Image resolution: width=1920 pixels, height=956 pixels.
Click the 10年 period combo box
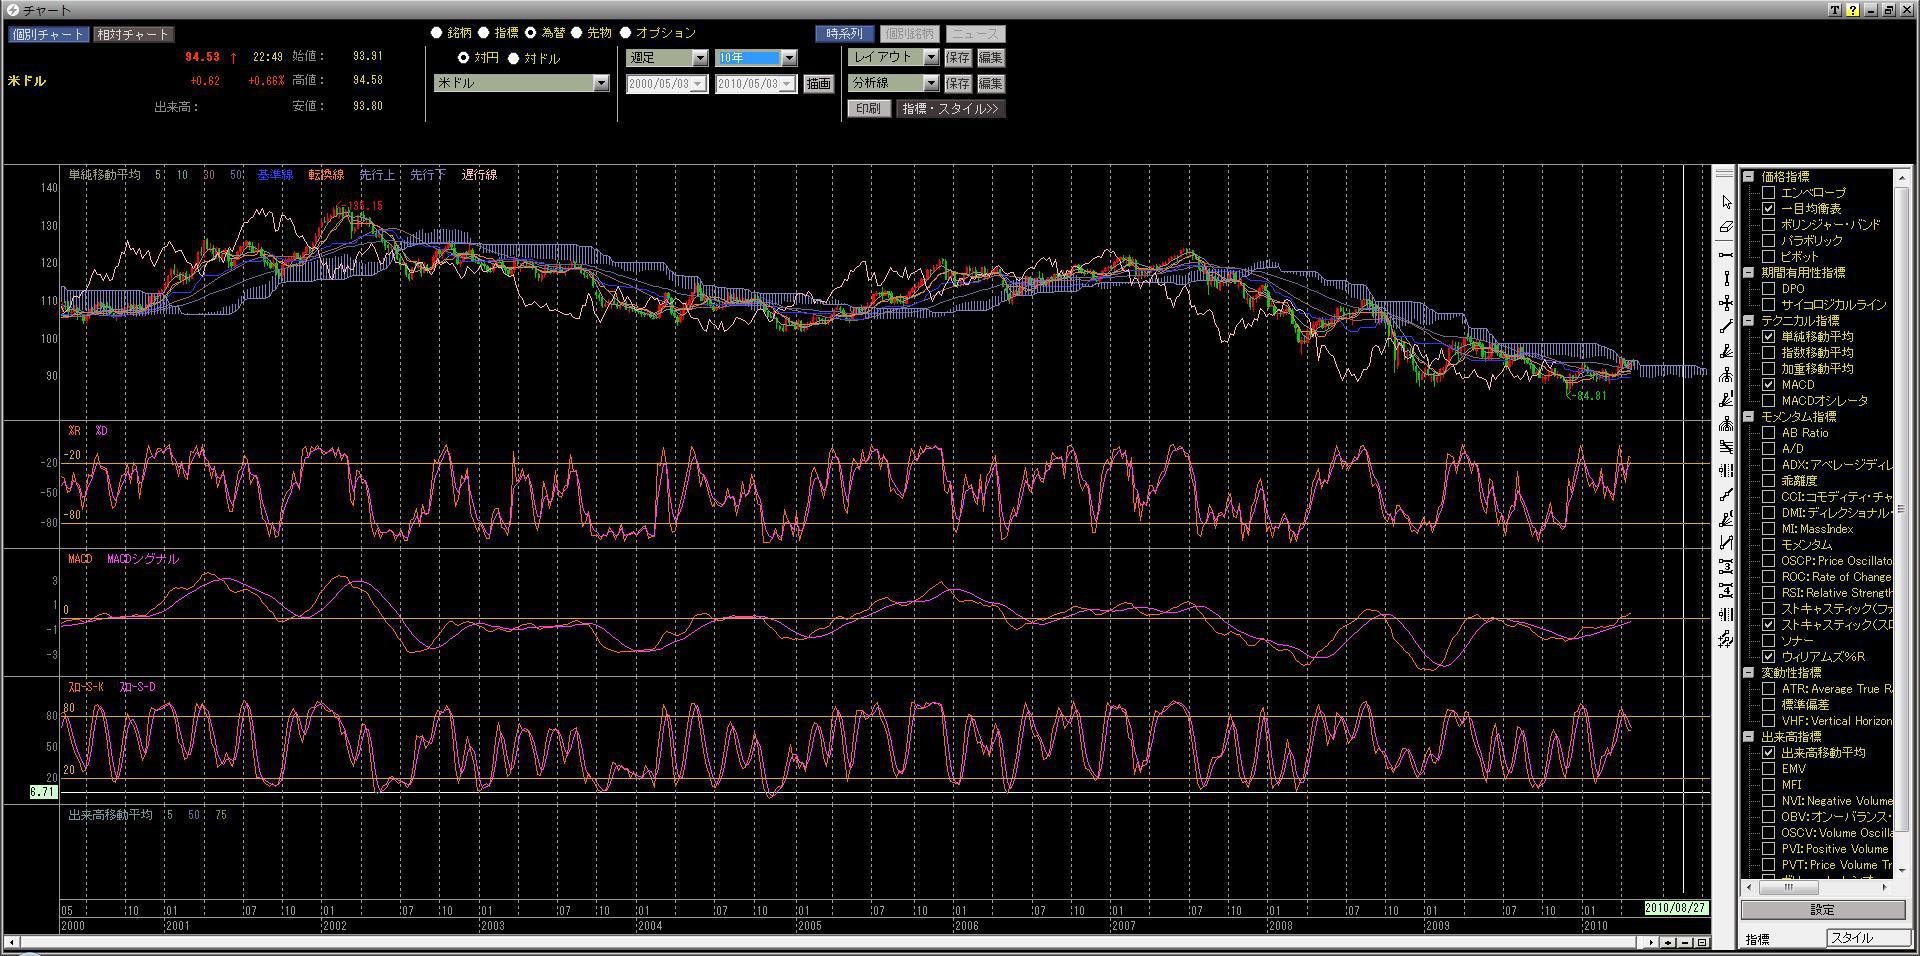tap(755, 59)
